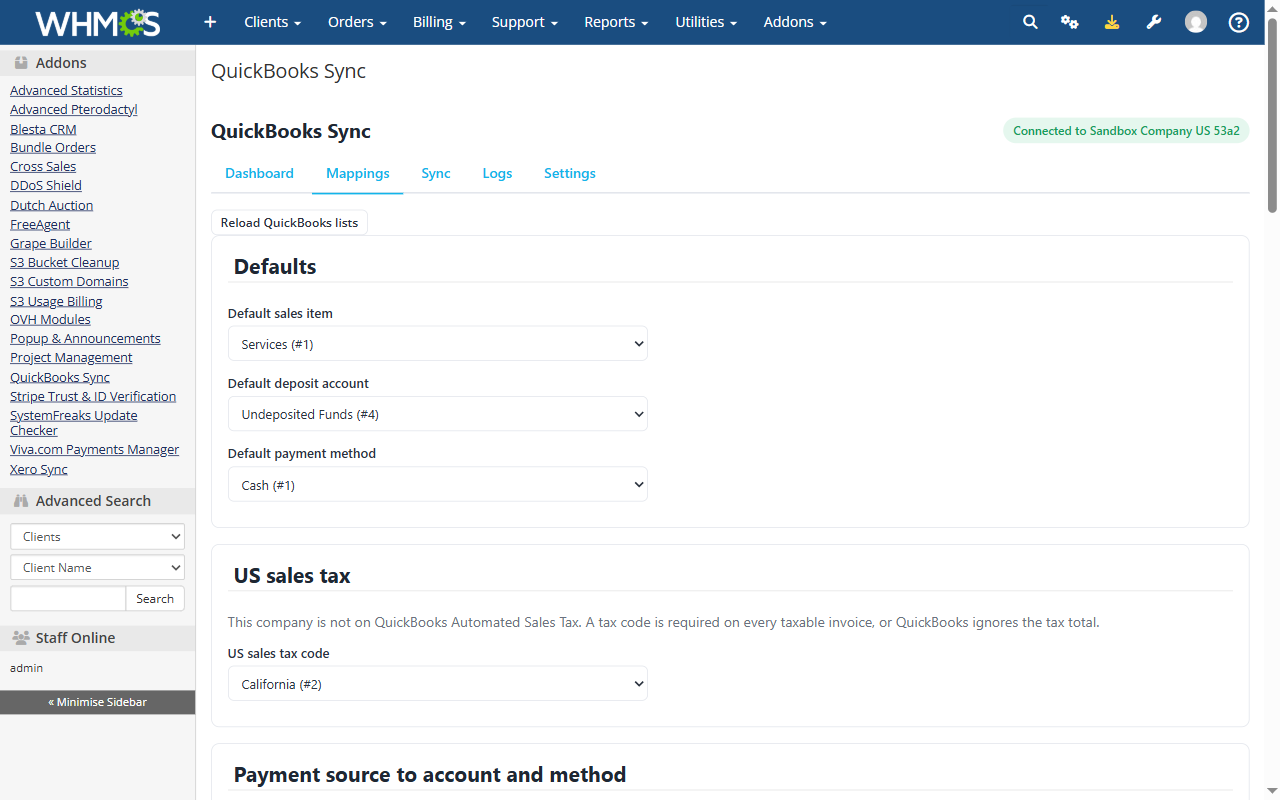Open the help question mark icon
Image resolution: width=1280 pixels, height=800 pixels.
click(x=1239, y=22)
